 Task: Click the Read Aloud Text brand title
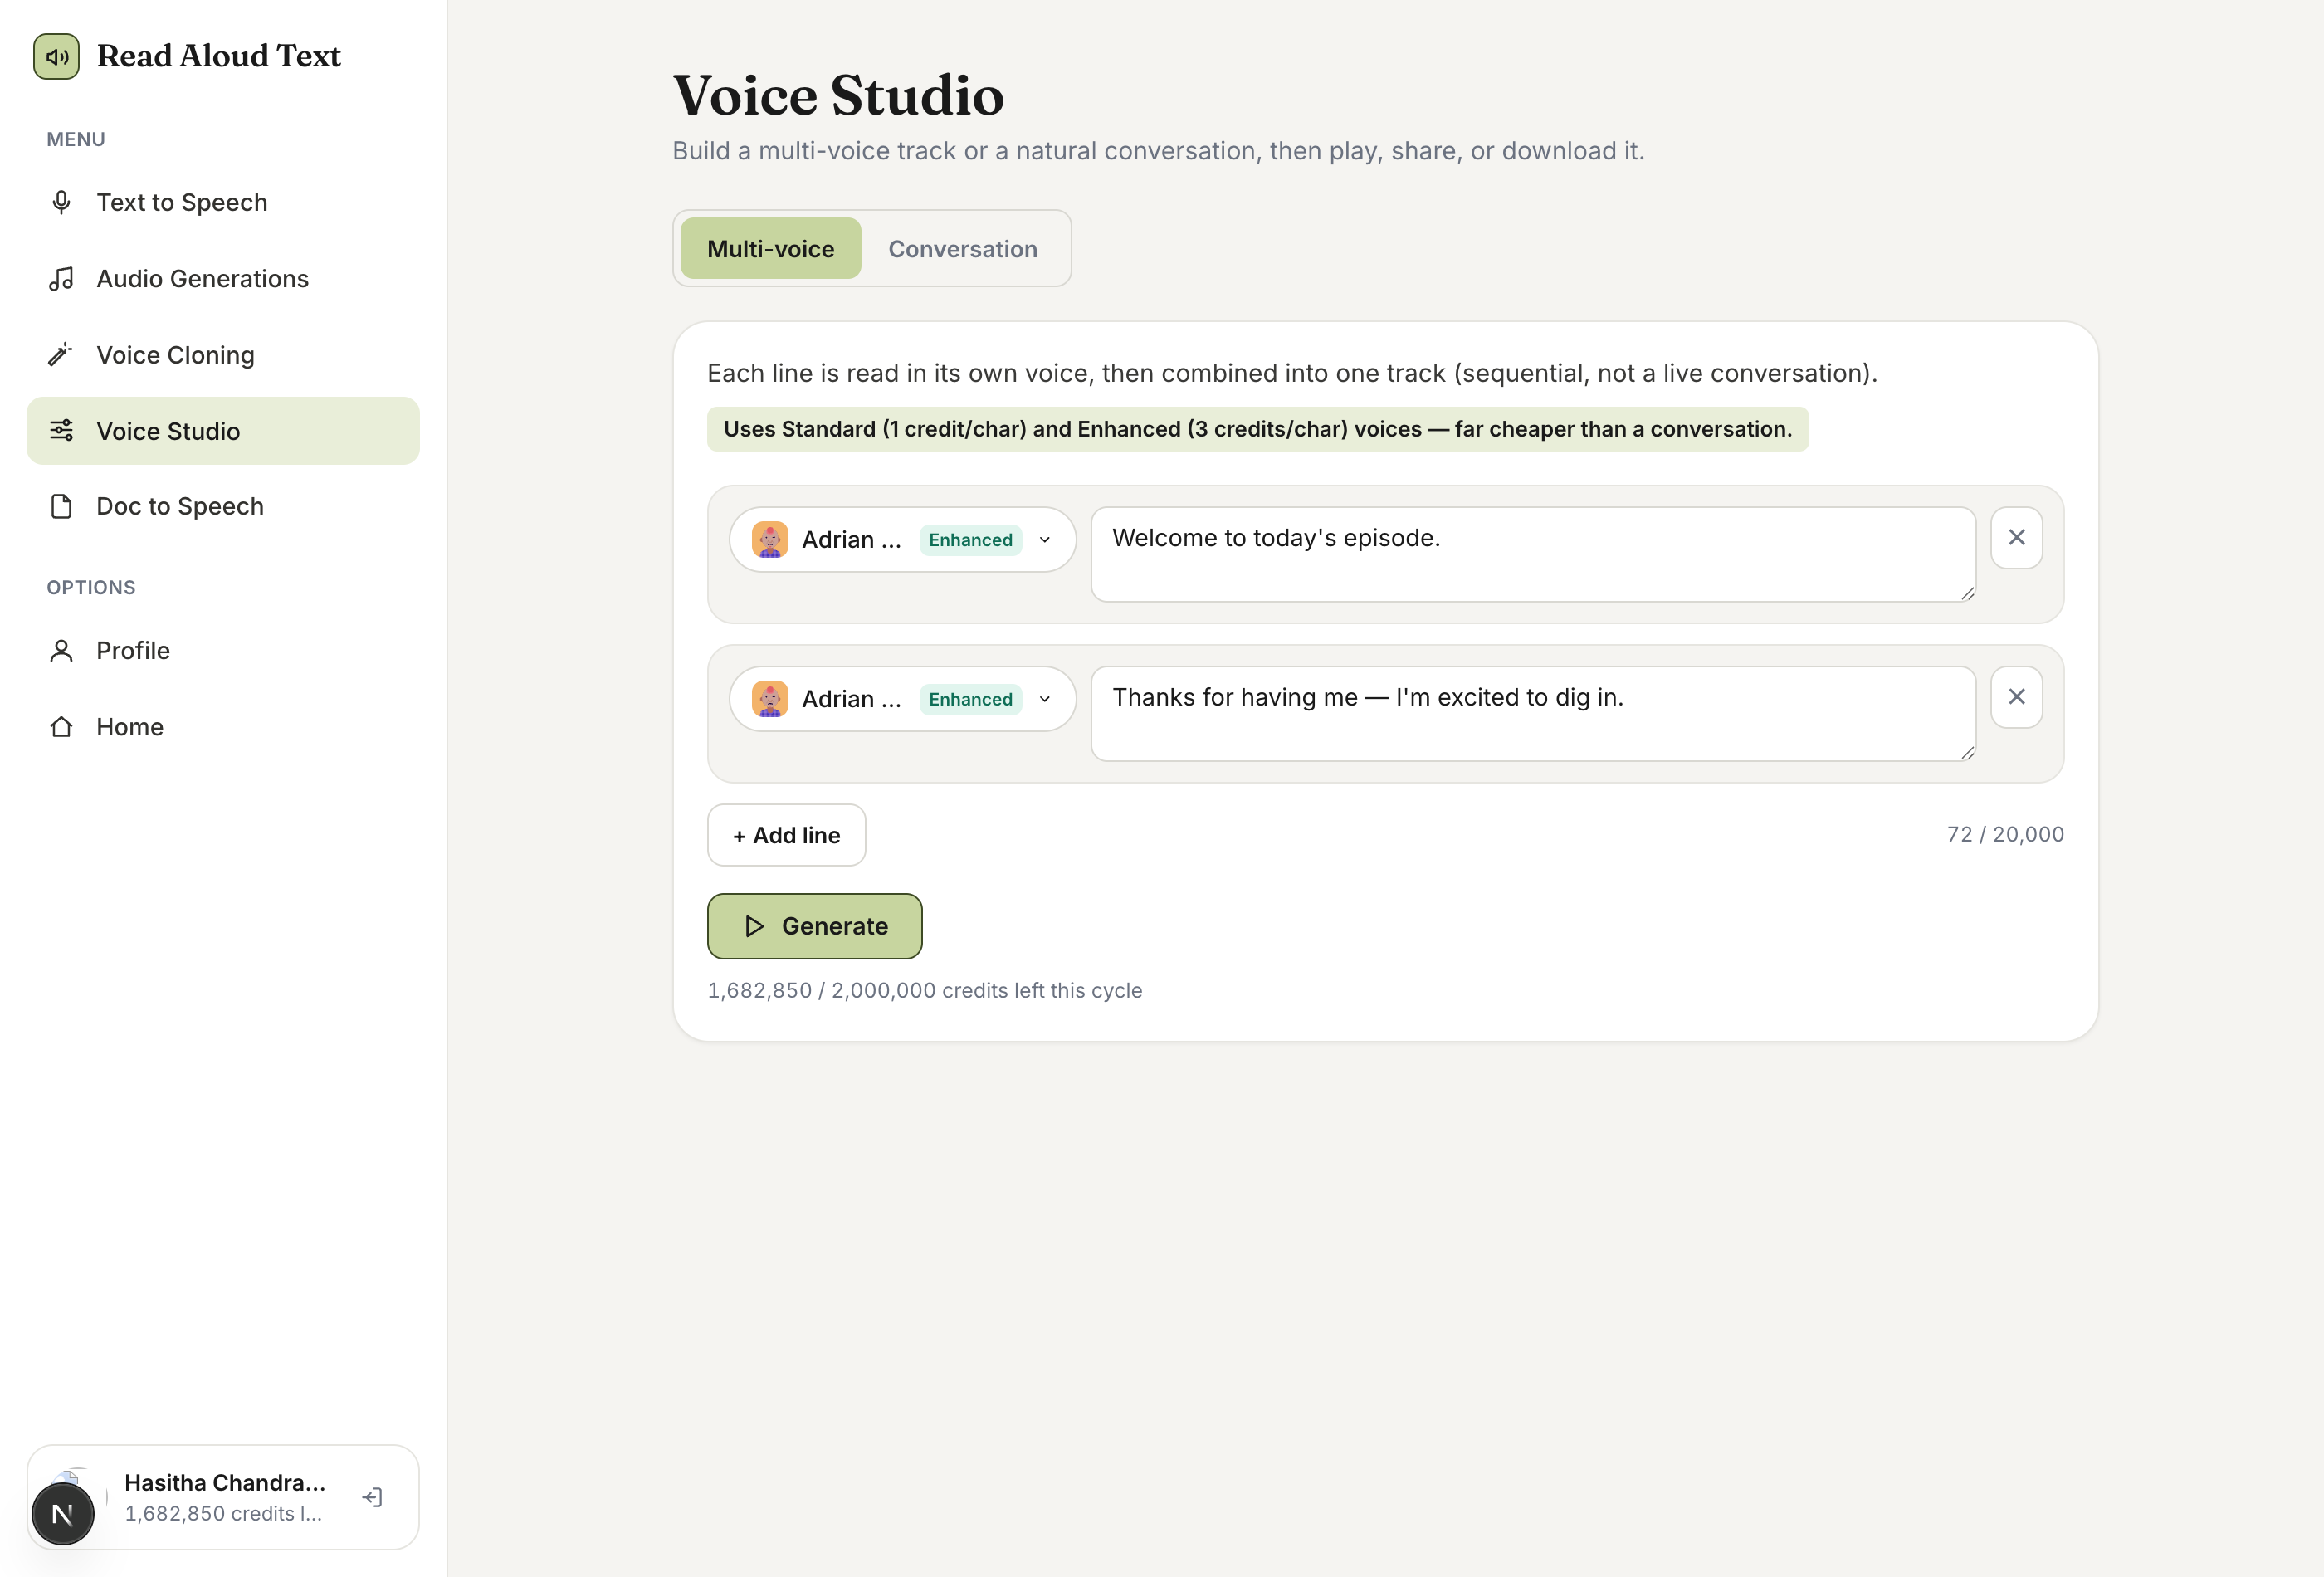click(219, 56)
